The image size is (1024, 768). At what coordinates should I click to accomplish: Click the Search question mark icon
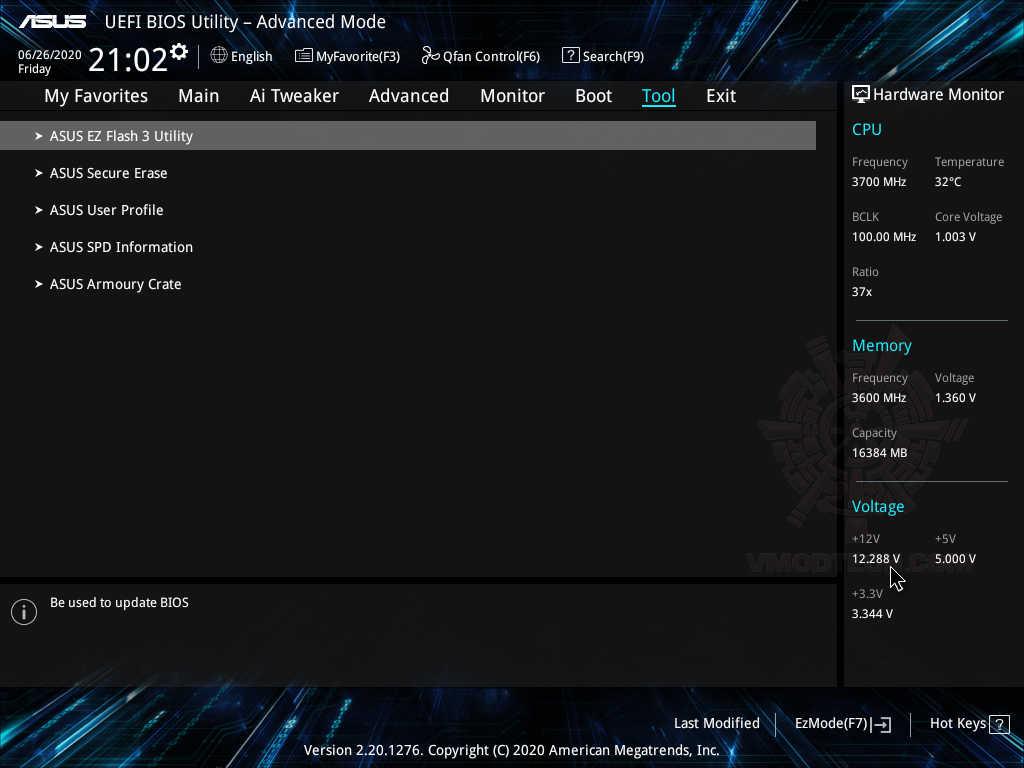tap(571, 56)
